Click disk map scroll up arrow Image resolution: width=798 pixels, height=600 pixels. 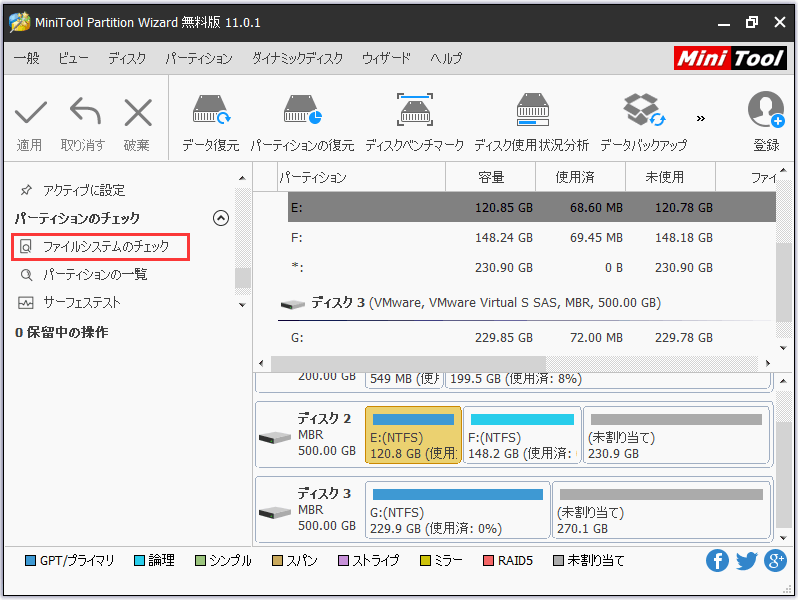784,381
